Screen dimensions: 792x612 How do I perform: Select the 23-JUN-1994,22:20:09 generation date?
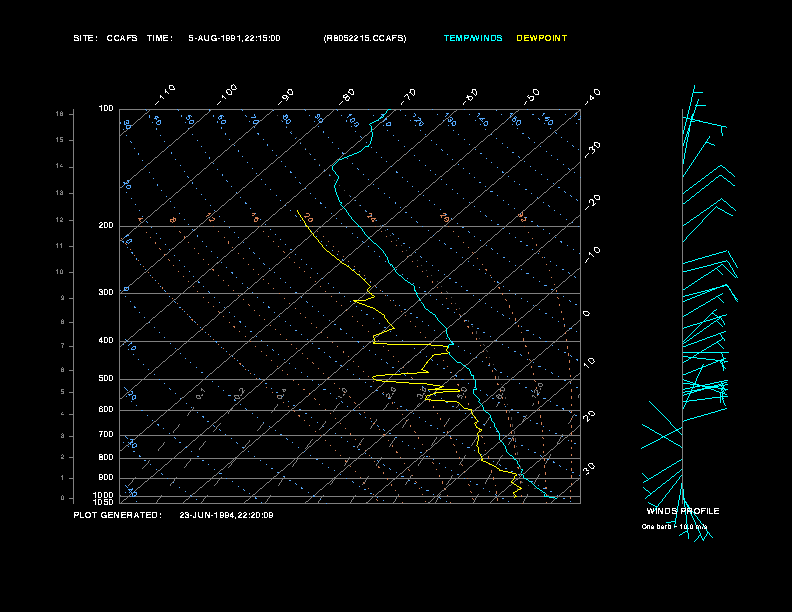point(227,515)
